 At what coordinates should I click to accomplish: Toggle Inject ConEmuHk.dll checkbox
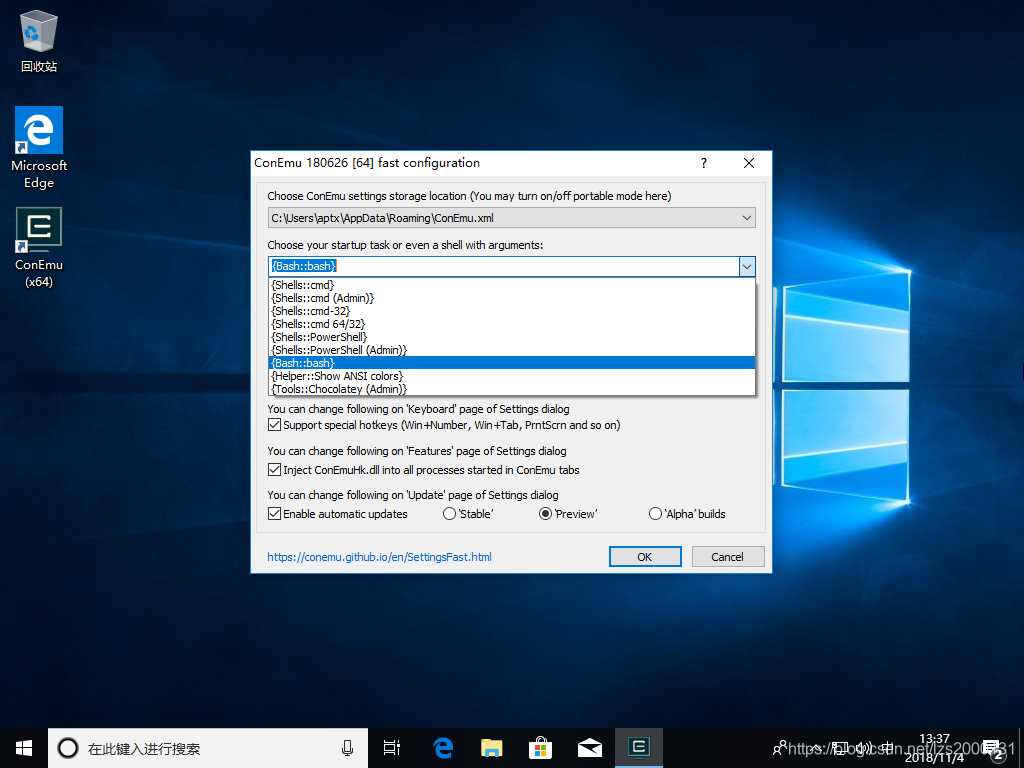coord(274,470)
